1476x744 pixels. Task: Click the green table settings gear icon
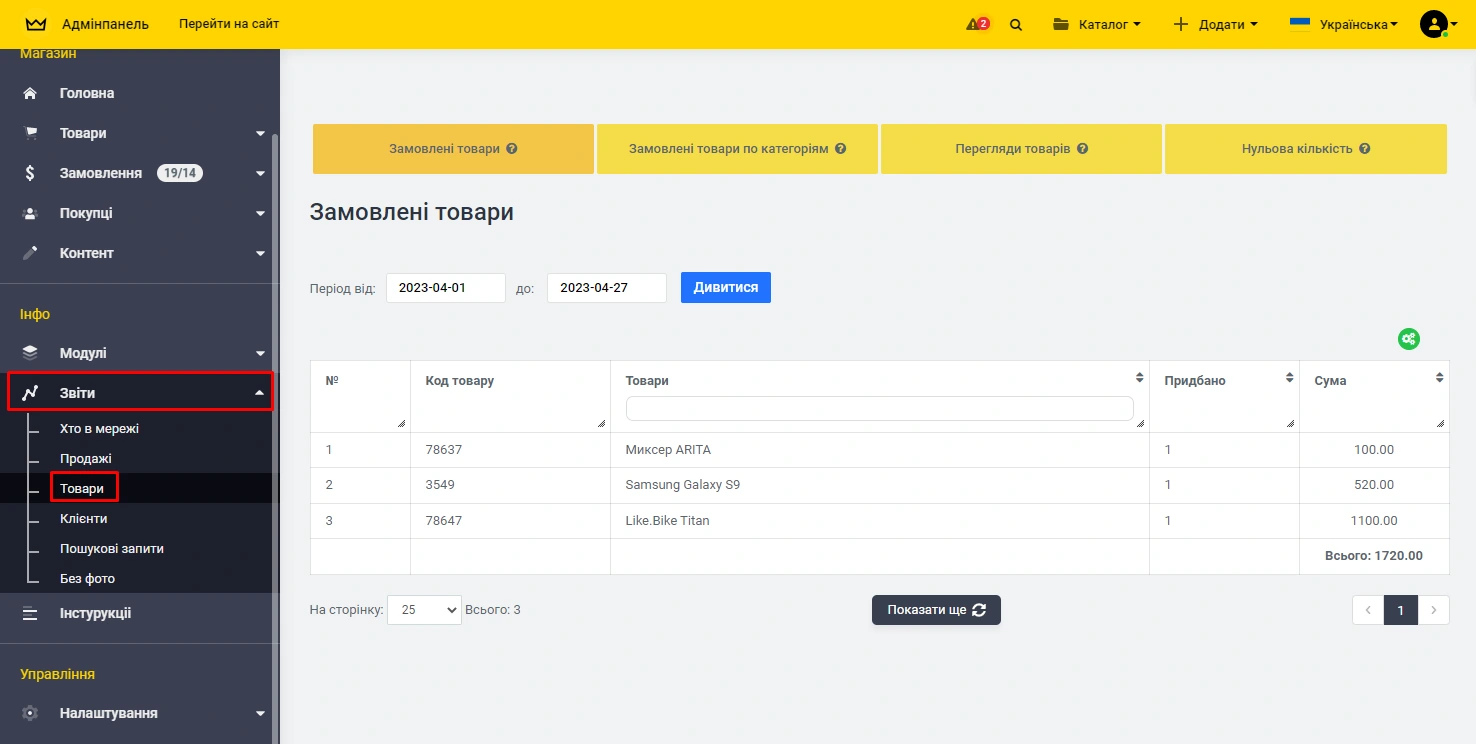pyautogui.click(x=1408, y=339)
